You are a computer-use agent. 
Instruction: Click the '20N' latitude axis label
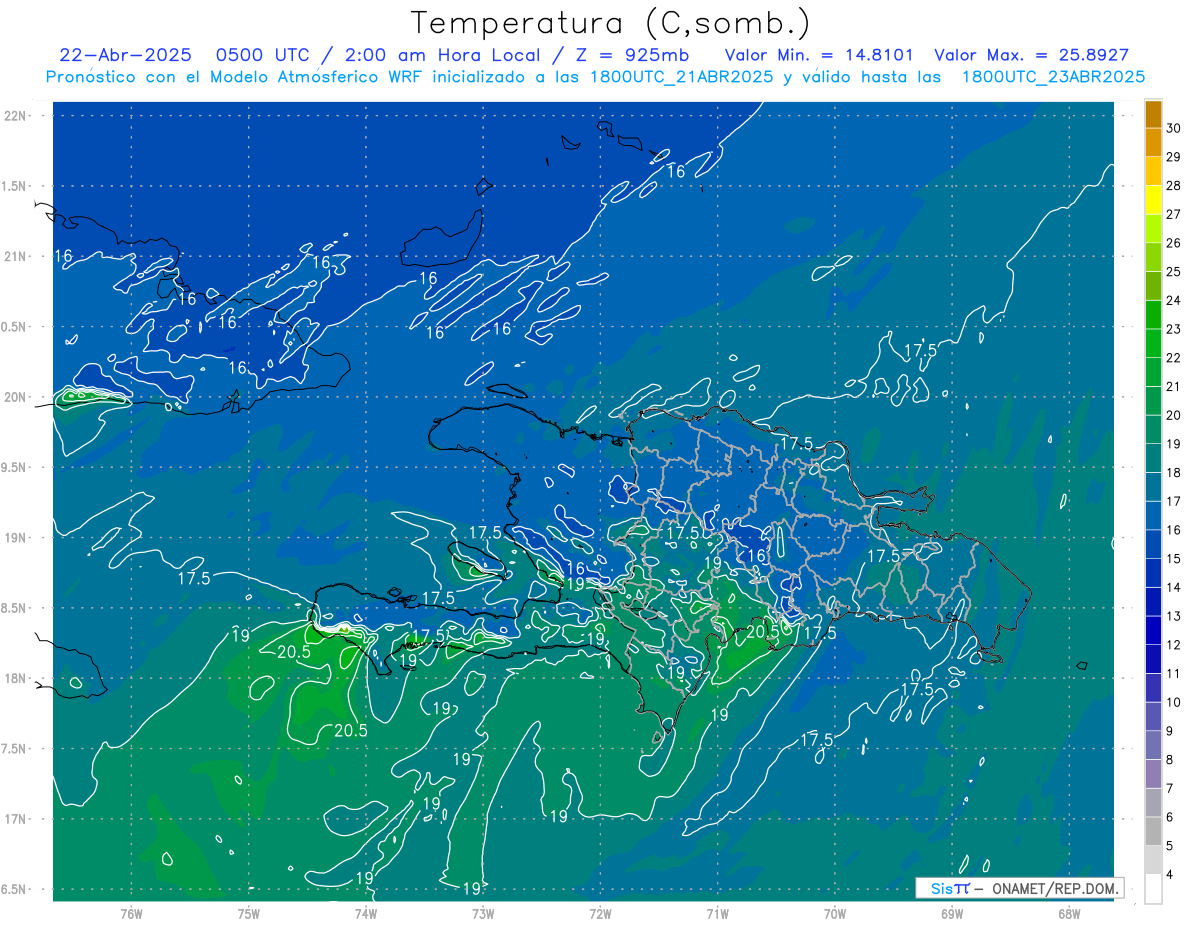[x=15, y=397]
